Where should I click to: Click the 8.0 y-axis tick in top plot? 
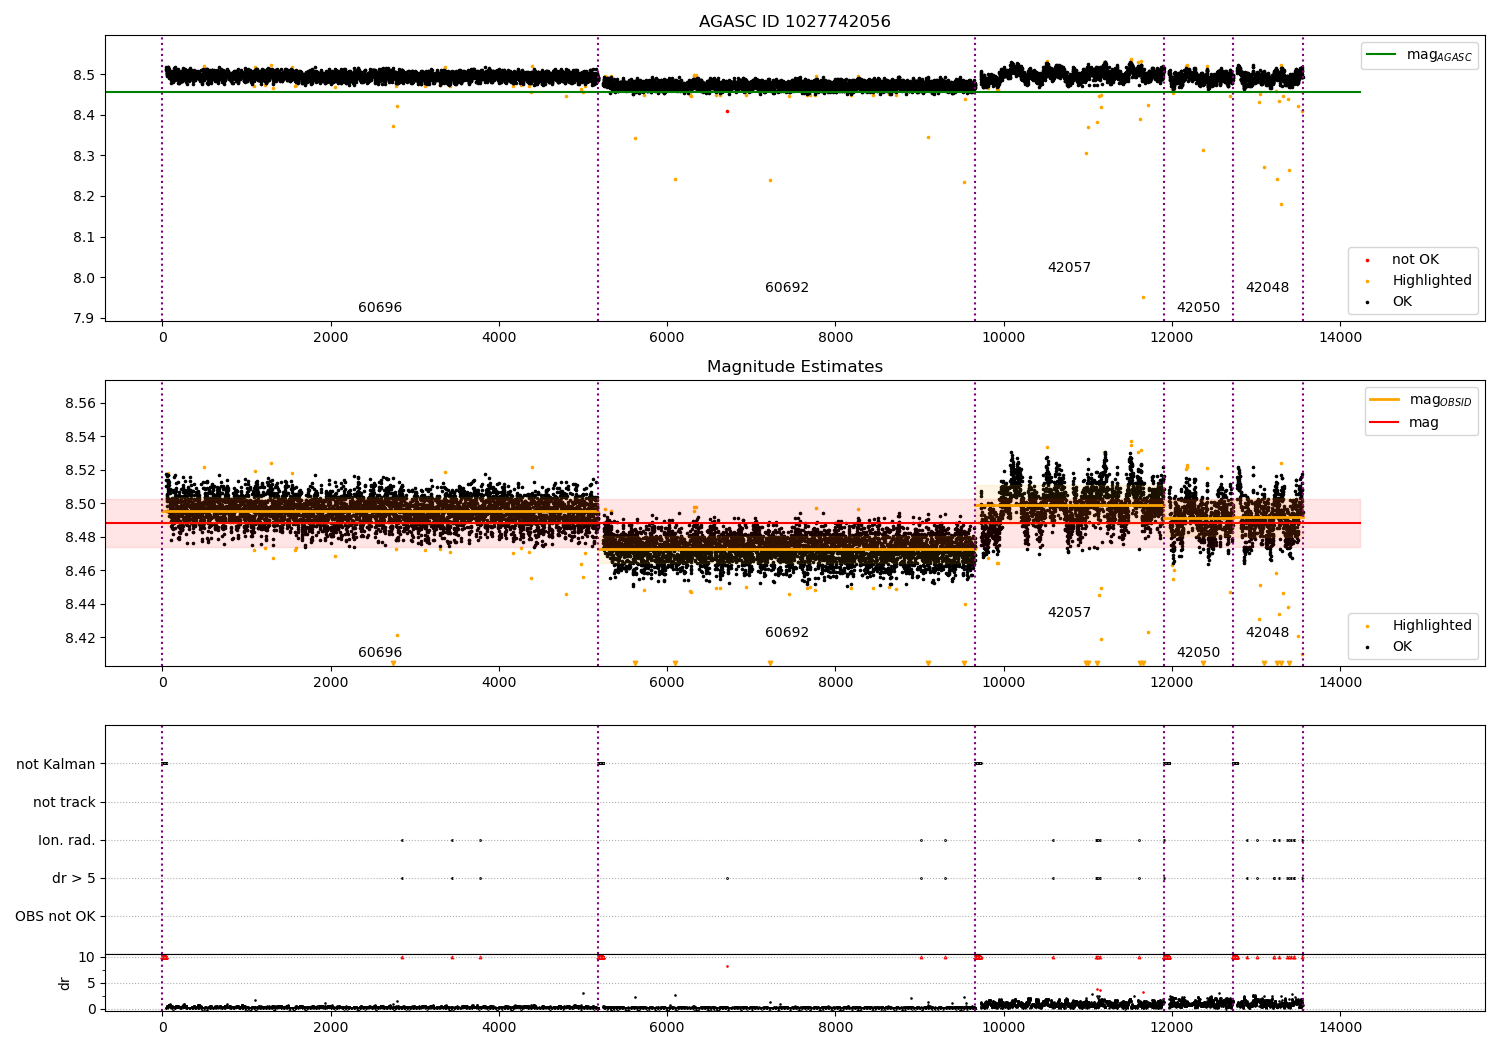84,278
